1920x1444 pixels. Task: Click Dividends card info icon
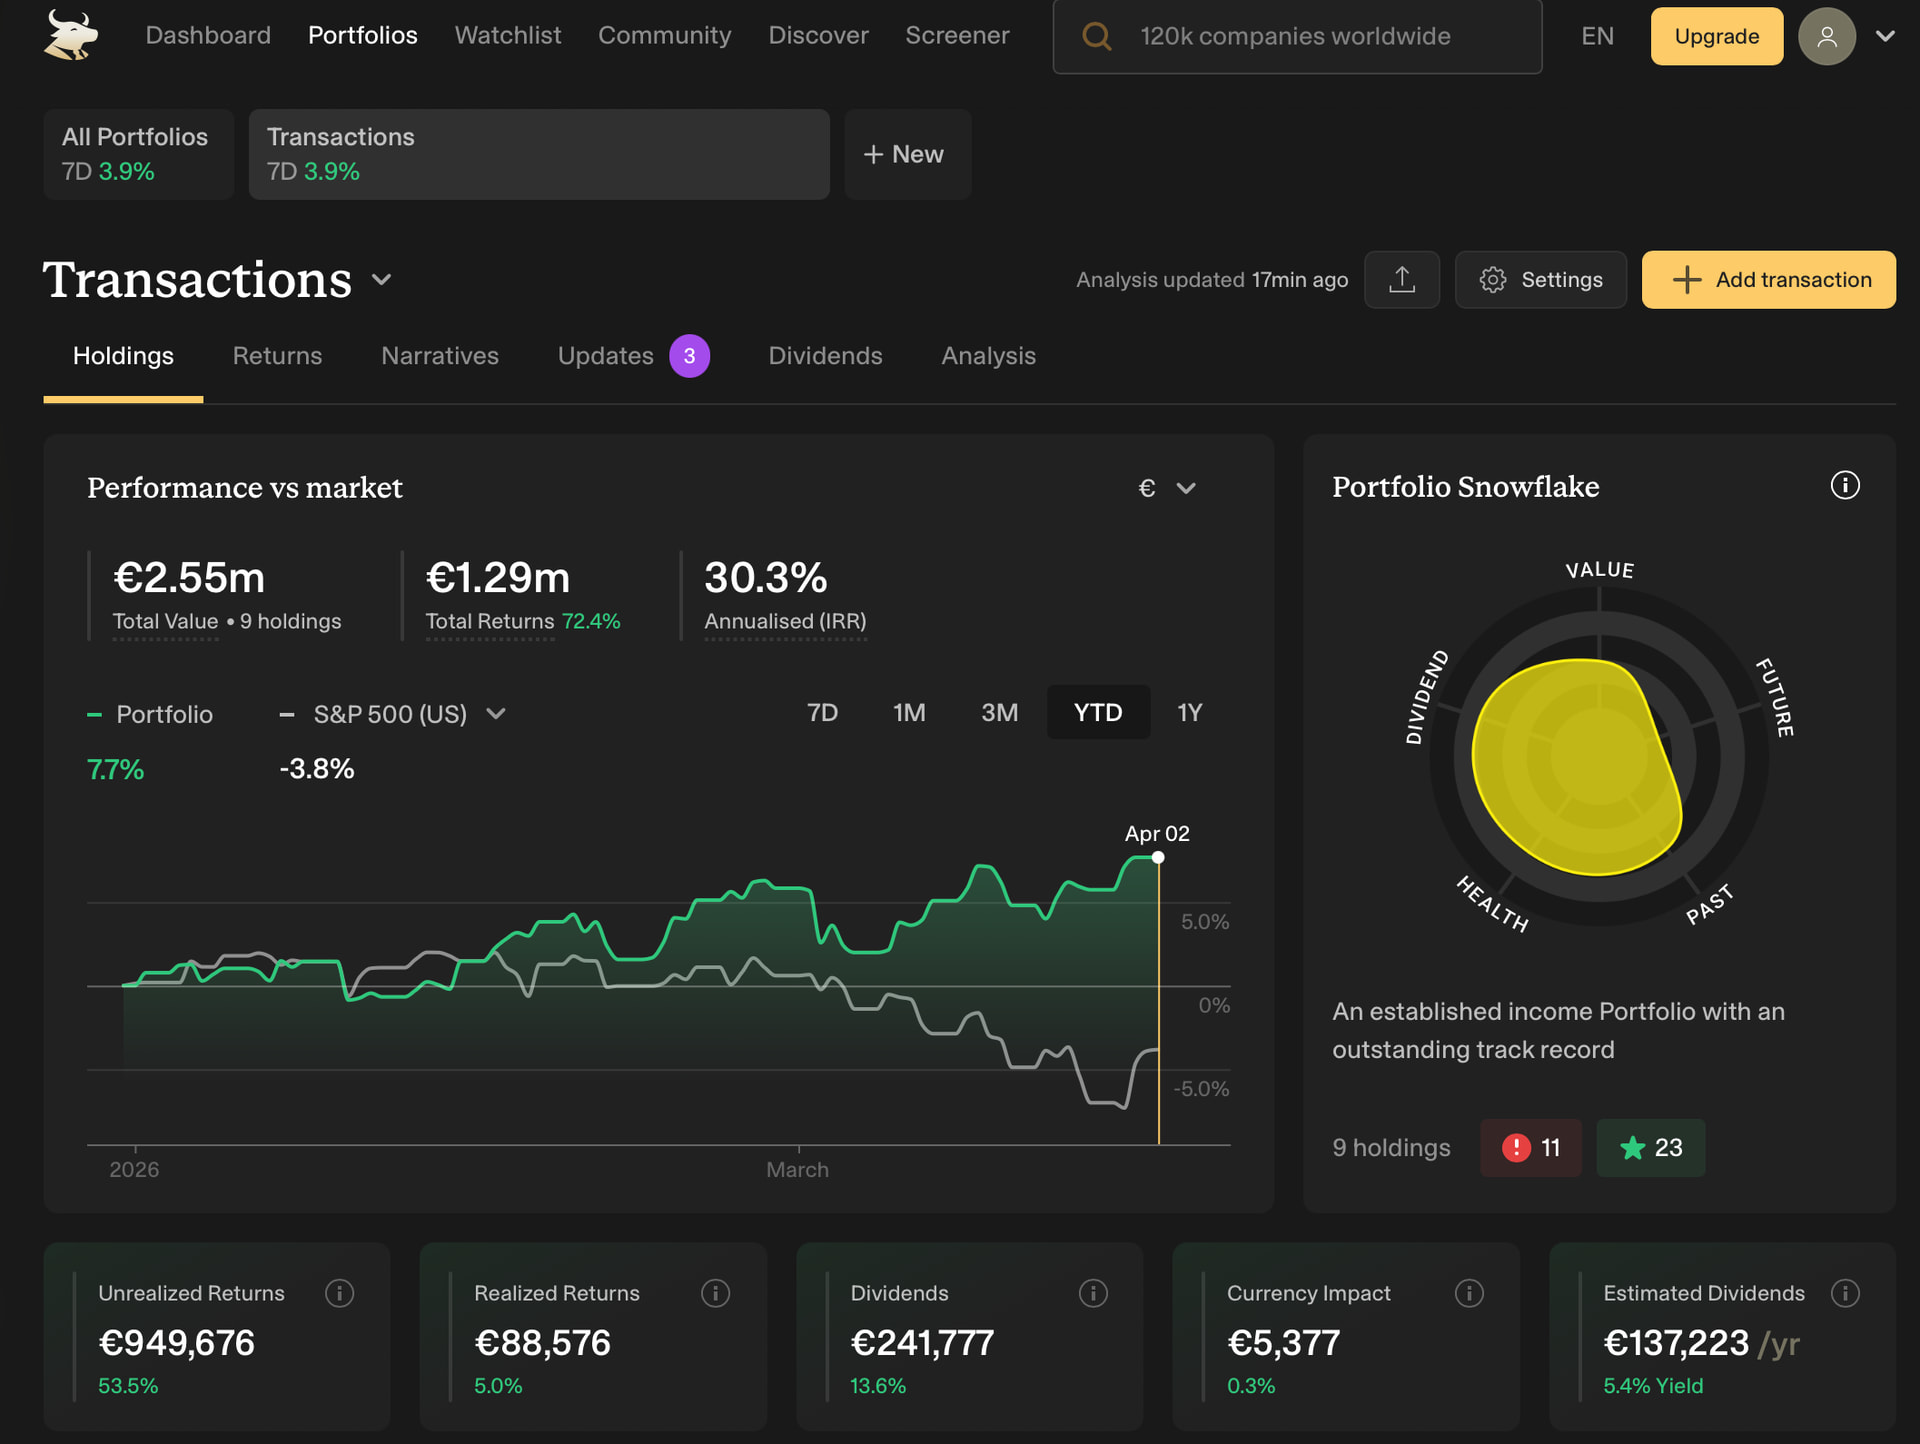pyautogui.click(x=1093, y=1293)
